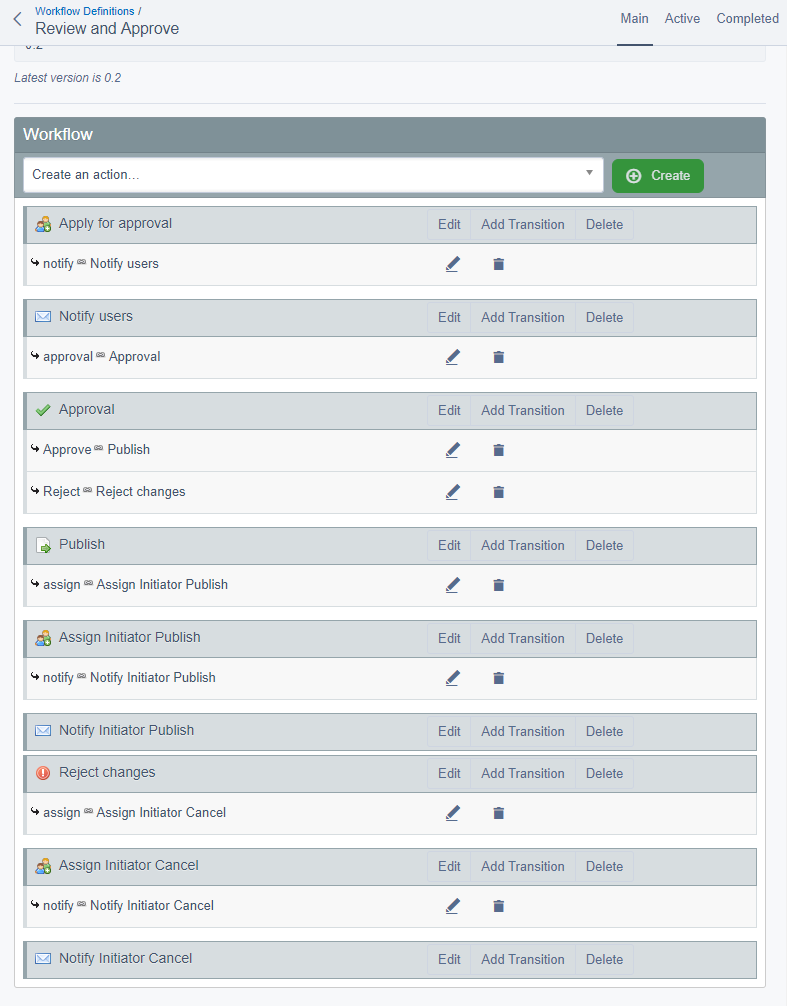Viewport: 787px width, 1006px height.
Task: Click pencil icon for assign Assign Initiator Cancel
Action: [452, 813]
